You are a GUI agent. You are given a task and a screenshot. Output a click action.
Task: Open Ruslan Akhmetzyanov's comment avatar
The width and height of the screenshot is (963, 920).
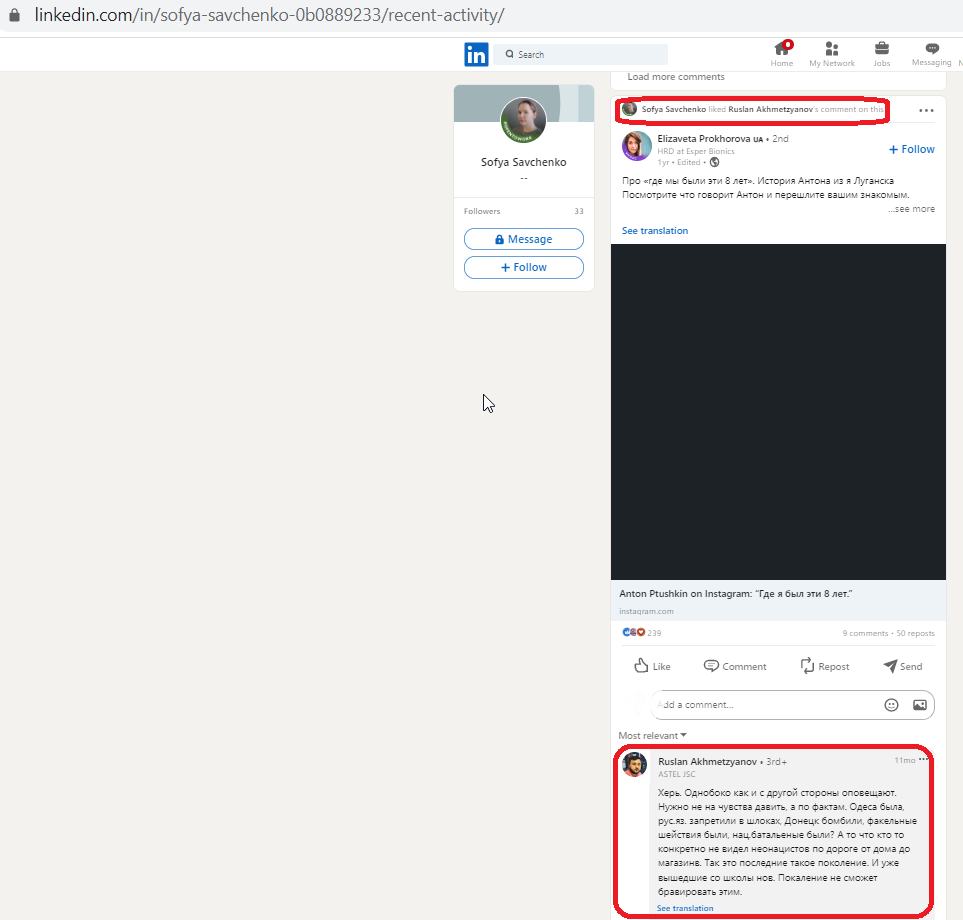[x=634, y=765]
